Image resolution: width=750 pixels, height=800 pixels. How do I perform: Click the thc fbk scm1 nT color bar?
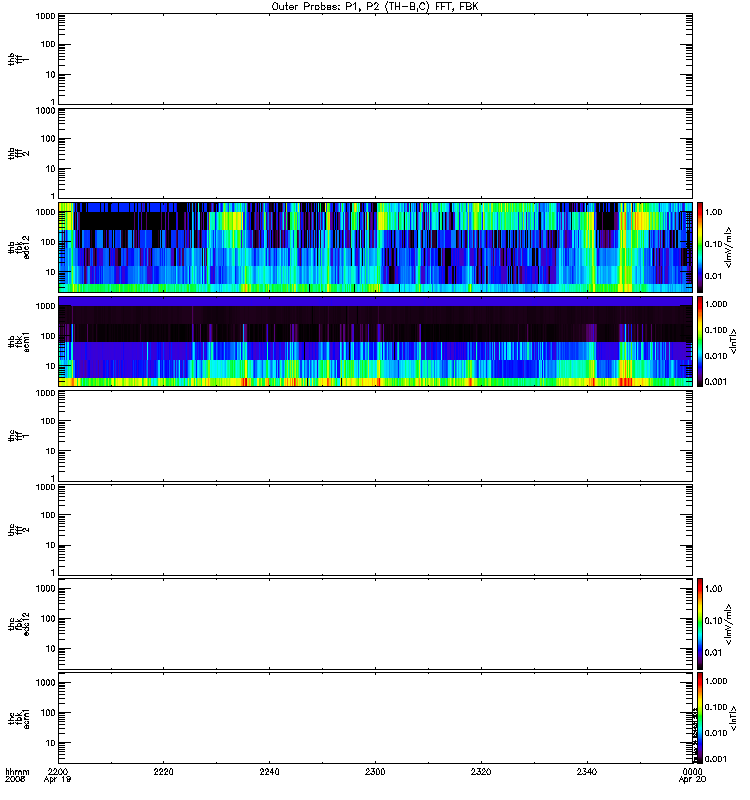click(700, 718)
